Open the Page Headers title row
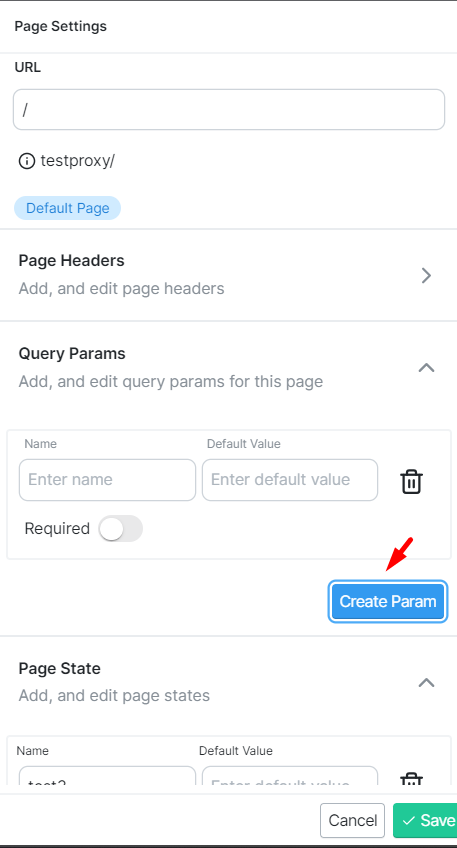 tap(229, 275)
